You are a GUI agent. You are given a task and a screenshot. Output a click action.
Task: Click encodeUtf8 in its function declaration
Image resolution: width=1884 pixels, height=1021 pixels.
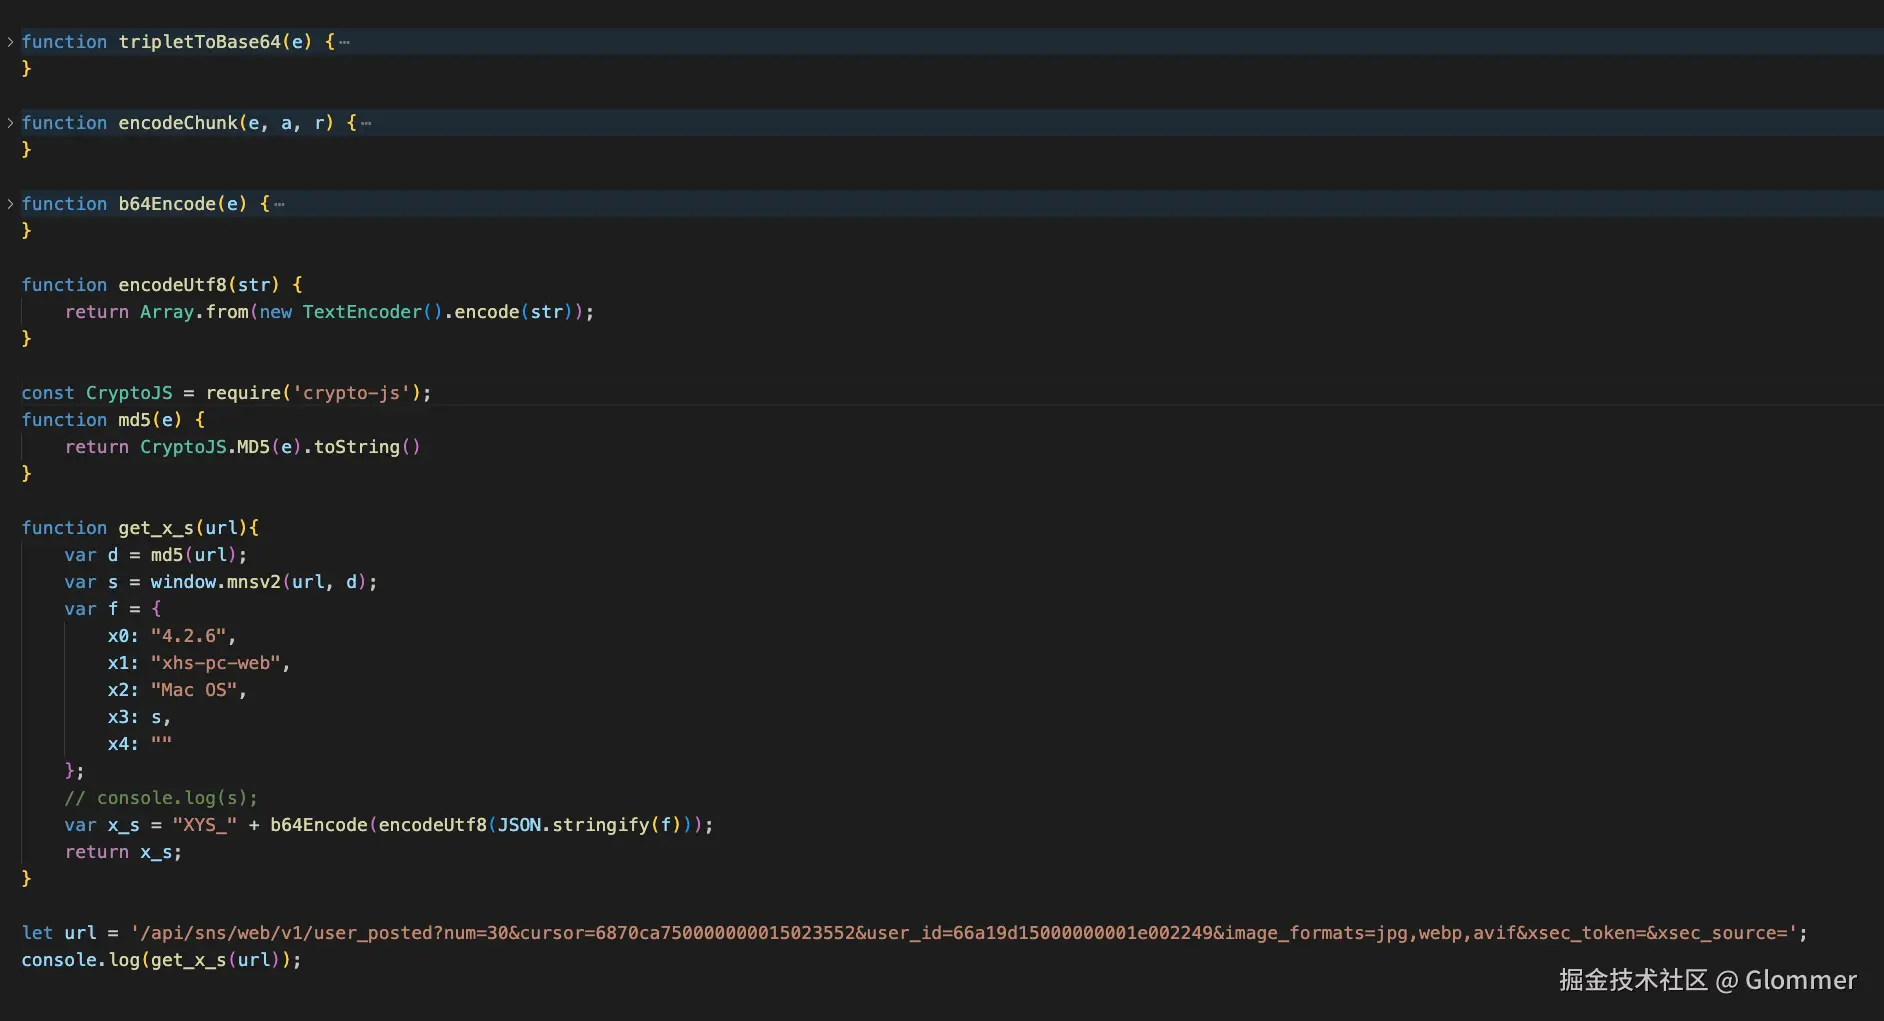coord(172,285)
